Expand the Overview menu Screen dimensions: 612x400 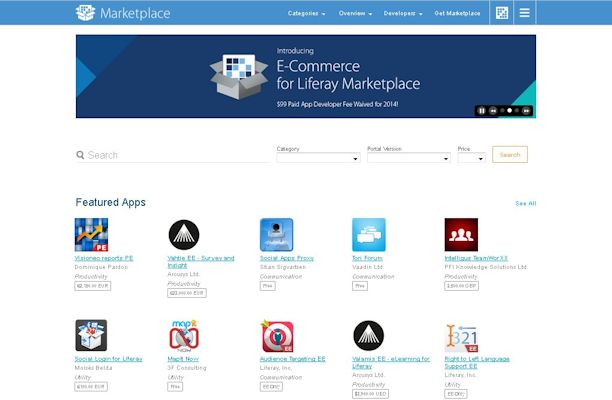[355, 13]
